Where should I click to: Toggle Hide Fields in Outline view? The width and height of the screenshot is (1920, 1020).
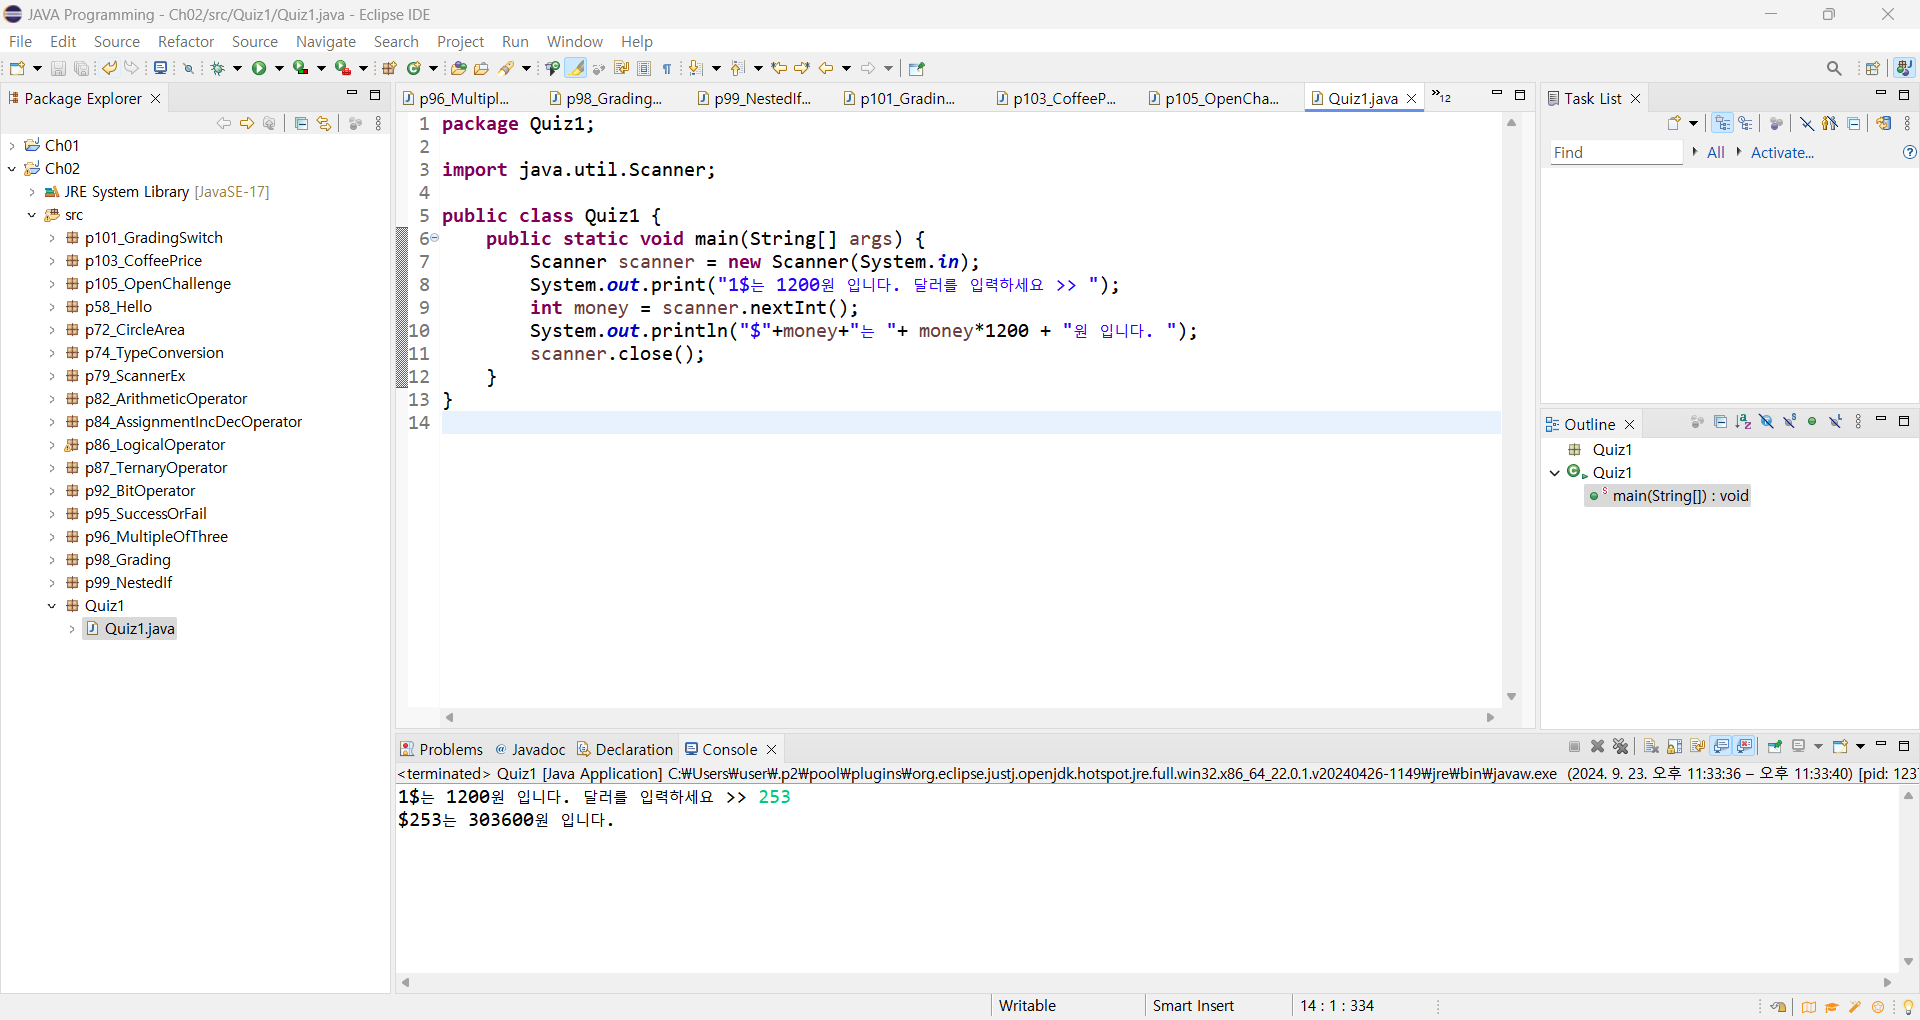pyautogui.click(x=1766, y=422)
